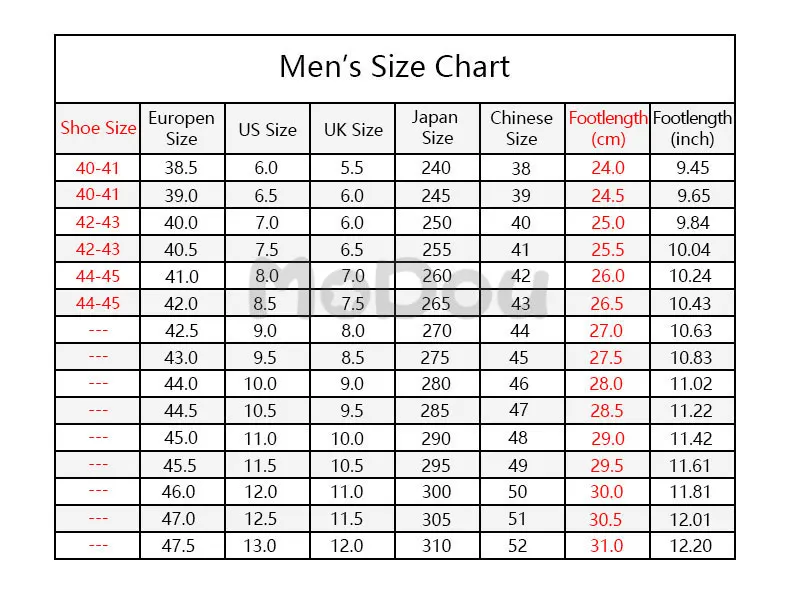
Task: Select the Japan size 275 cell
Action: pyautogui.click(x=437, y=357)
